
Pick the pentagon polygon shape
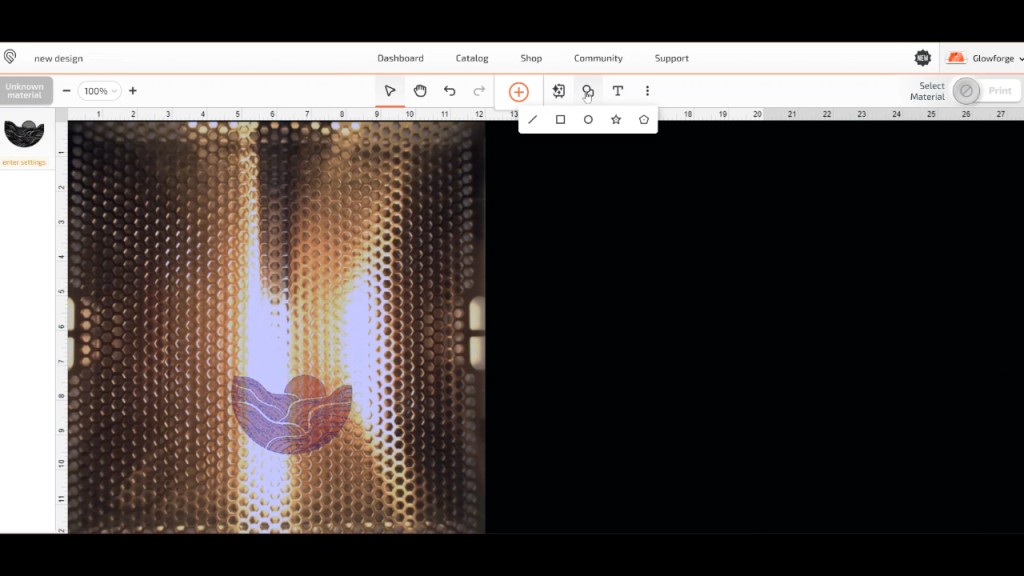(644, 120)
